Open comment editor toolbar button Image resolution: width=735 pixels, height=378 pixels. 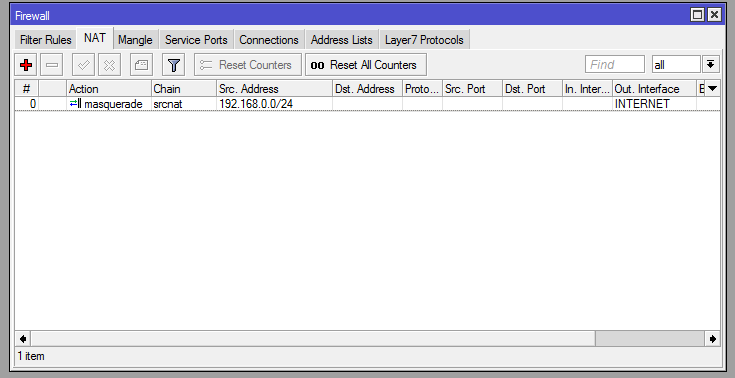141,65
